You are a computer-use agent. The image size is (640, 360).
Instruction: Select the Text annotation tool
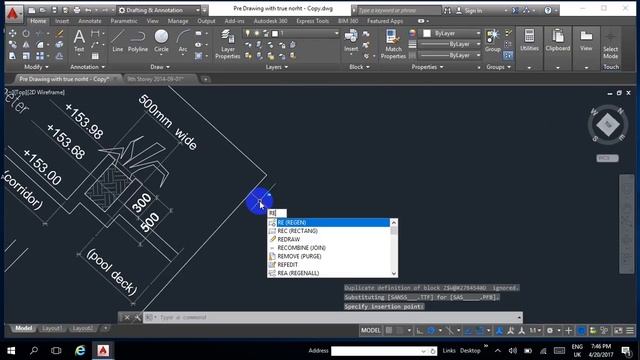tap(79, 41)
